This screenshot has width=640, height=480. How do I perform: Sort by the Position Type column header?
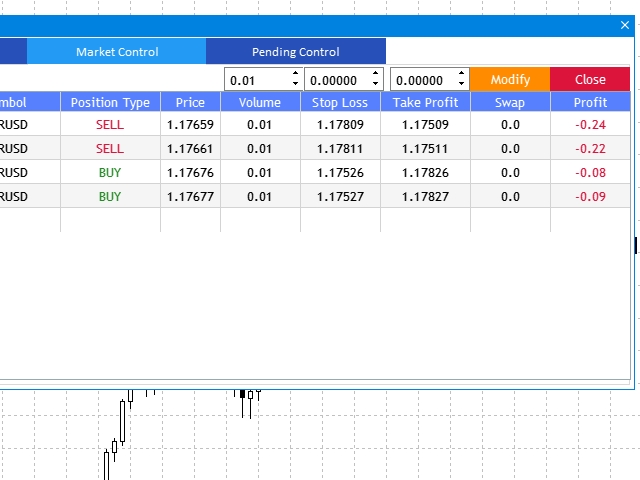[110, 102]
